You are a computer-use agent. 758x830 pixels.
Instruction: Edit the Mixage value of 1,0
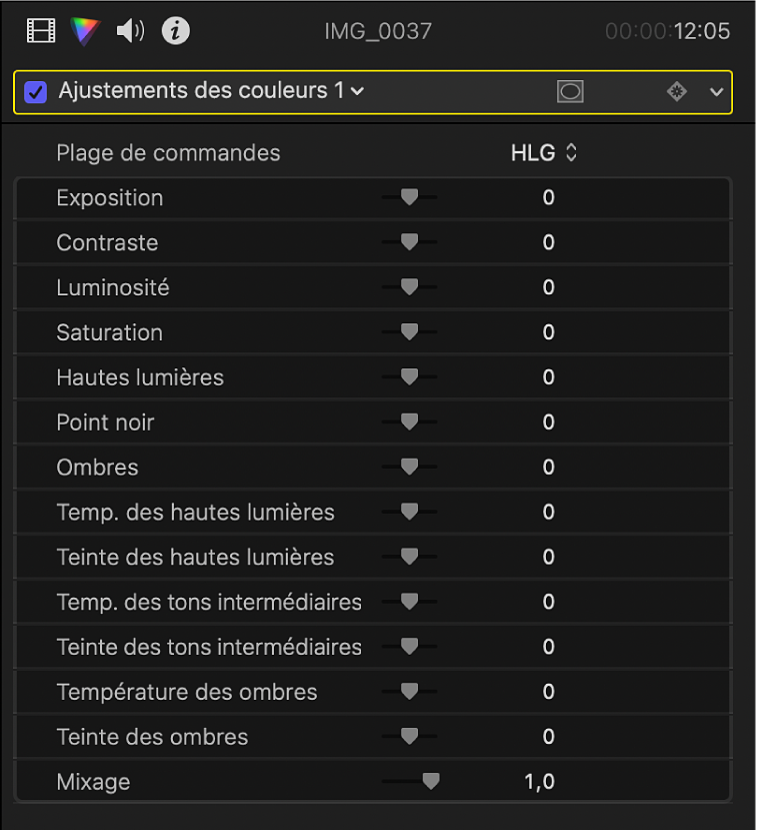click(539, 781)
